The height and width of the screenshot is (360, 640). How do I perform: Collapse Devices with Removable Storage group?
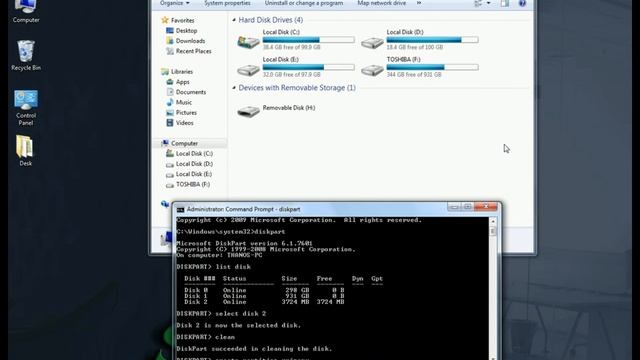tap(234, 88)
